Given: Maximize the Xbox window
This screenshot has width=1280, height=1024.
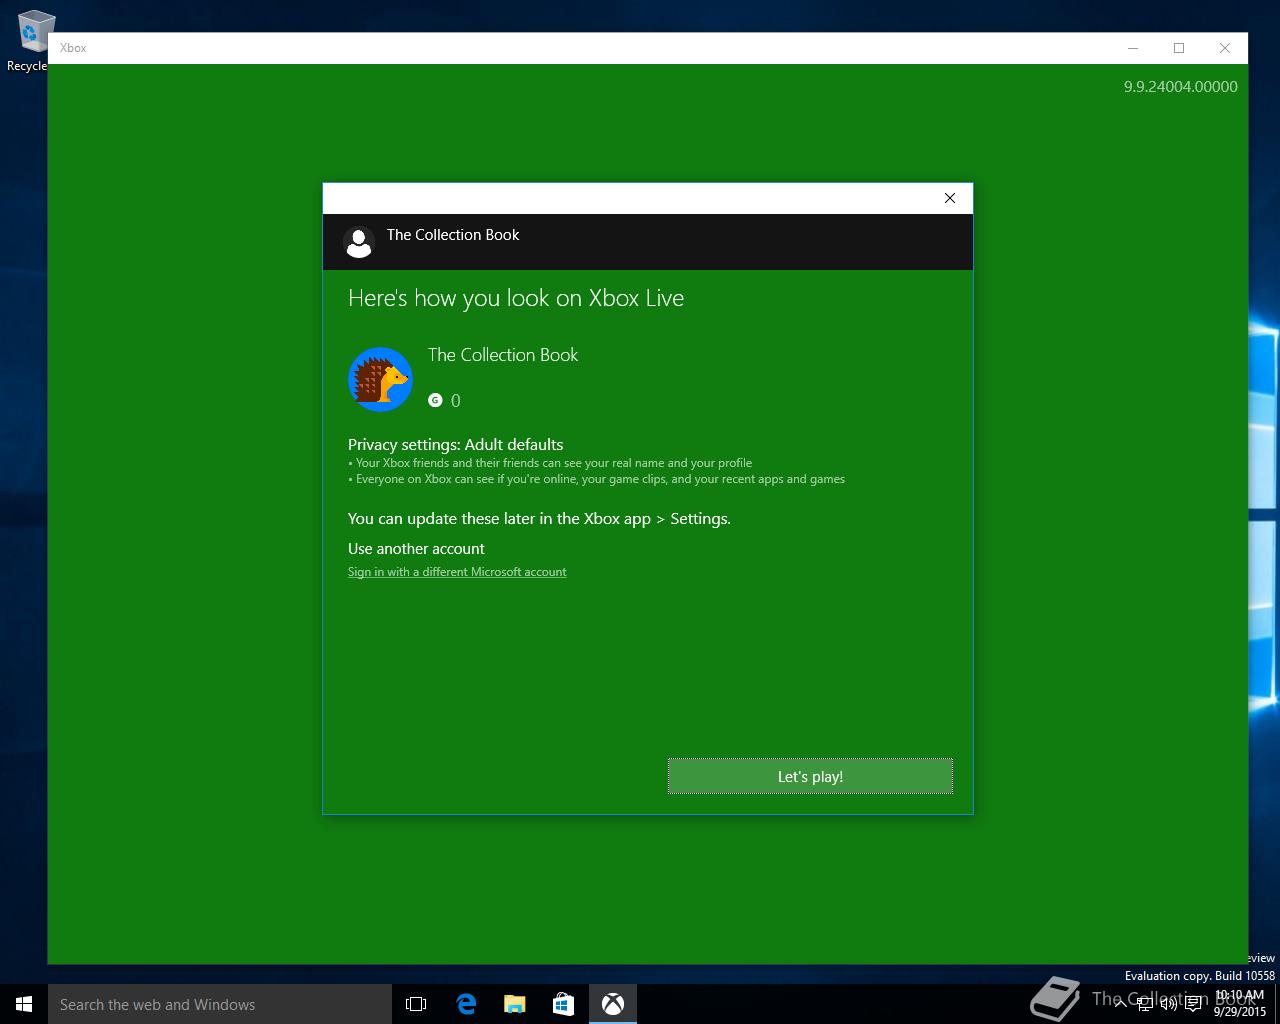Looking at the screenshot, I should tap(1179, 48).
